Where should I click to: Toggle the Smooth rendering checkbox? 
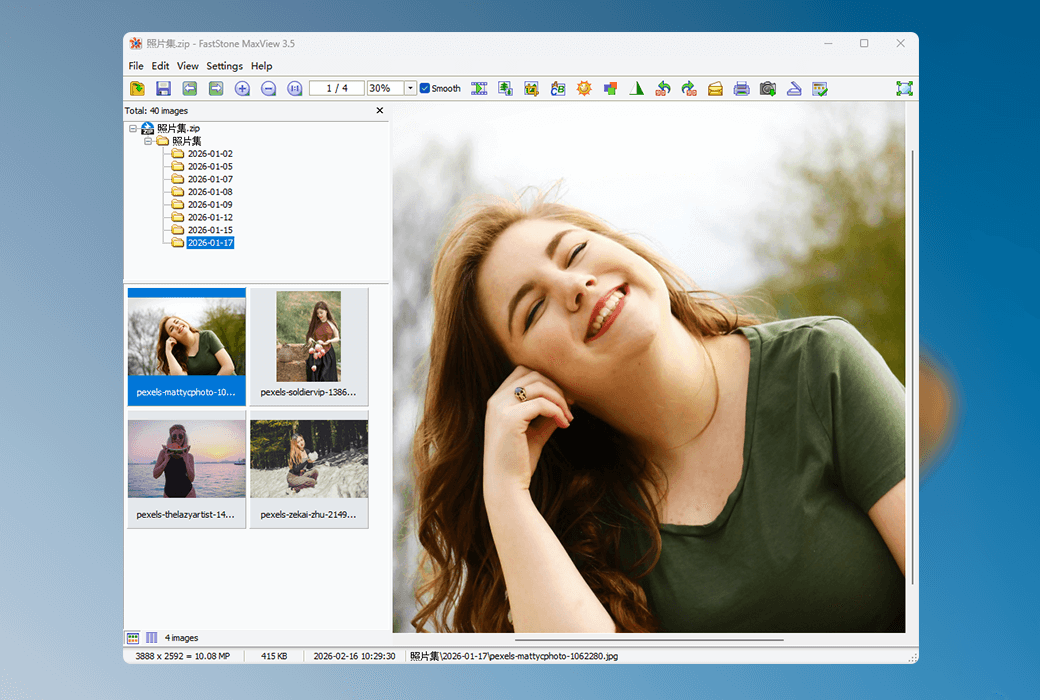pyautogui.click(x=424, y=88)
